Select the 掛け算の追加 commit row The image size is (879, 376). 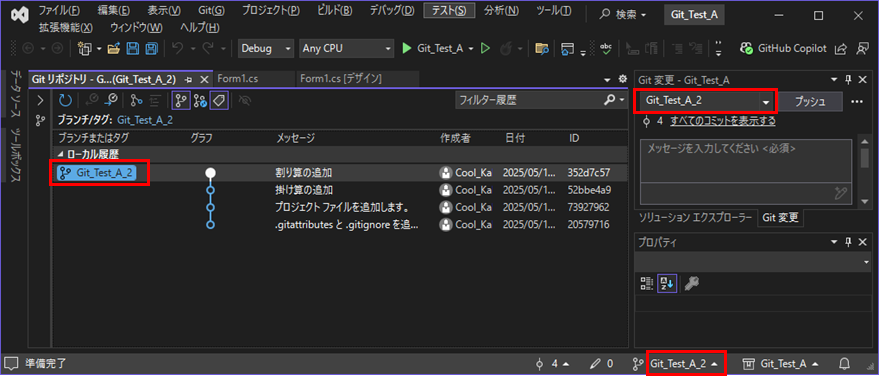point(340,190)
